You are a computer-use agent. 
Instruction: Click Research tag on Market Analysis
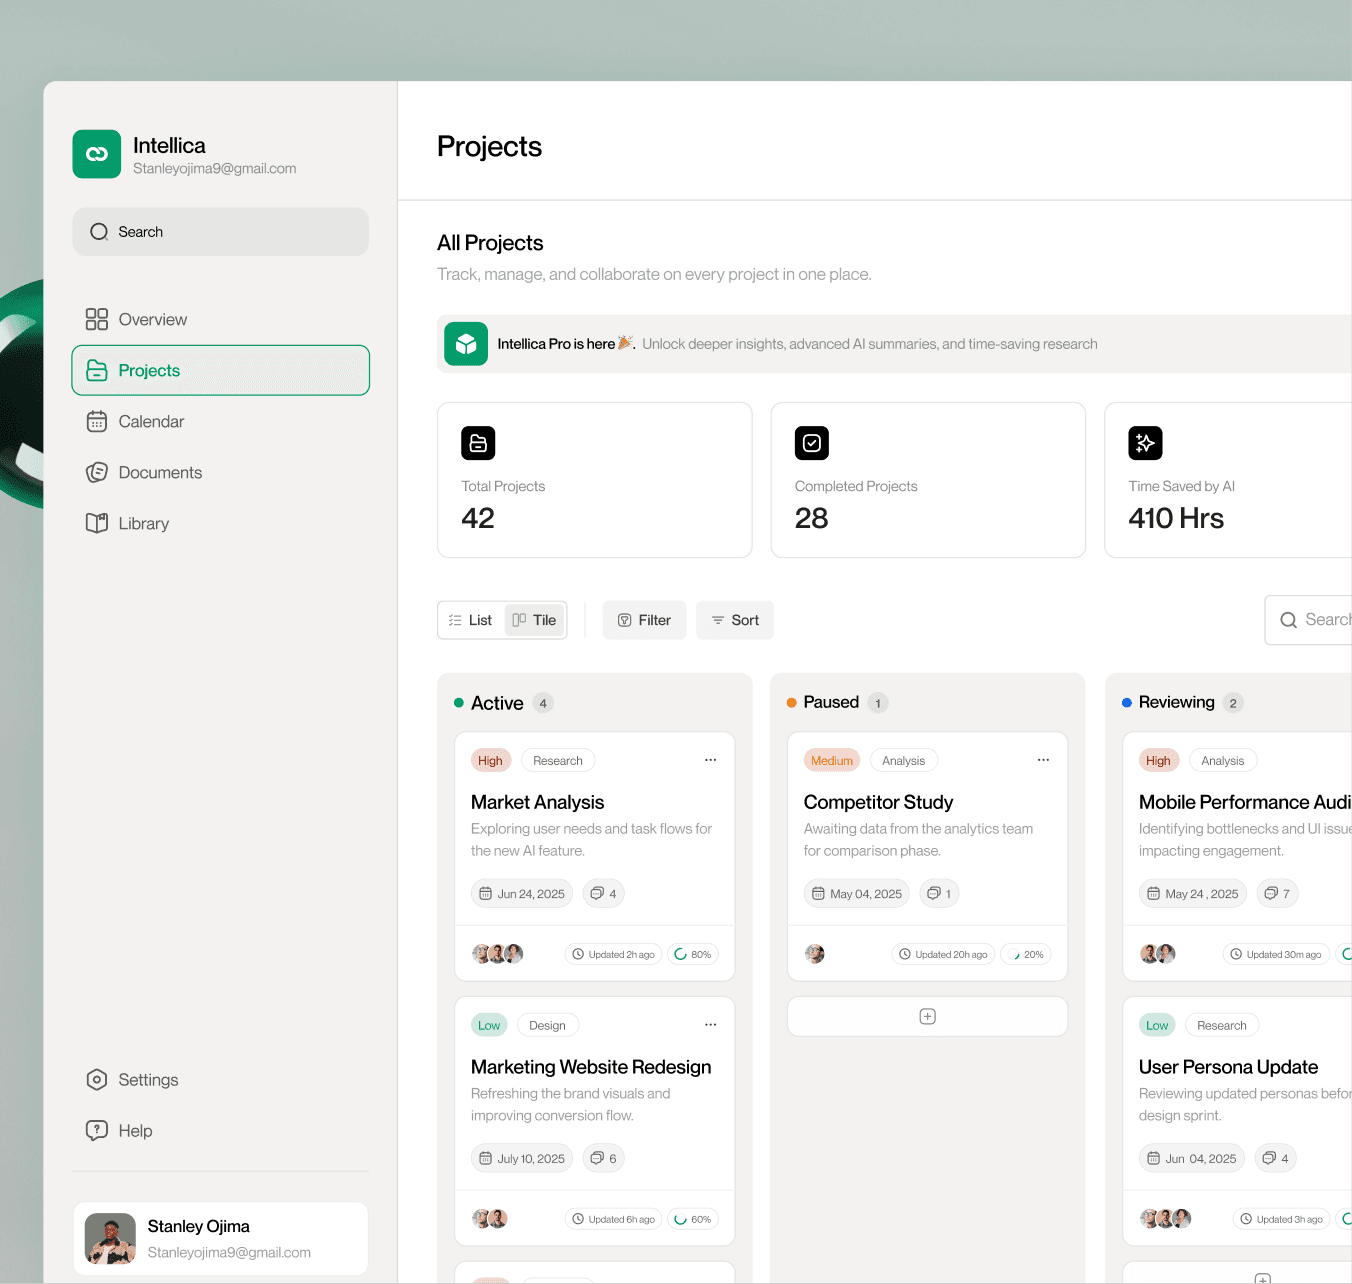pos(558,761)
